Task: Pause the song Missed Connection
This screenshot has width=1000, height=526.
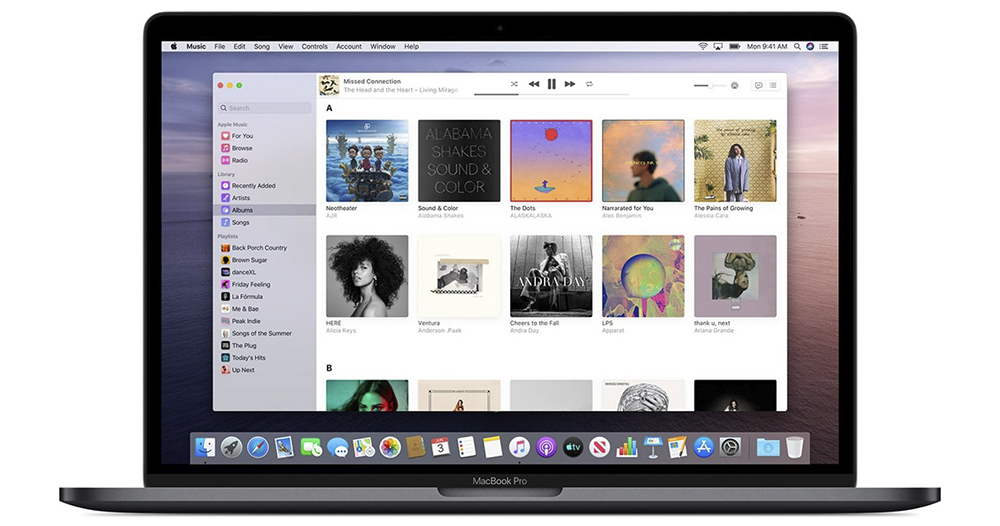Action: [x=551, y=85]
